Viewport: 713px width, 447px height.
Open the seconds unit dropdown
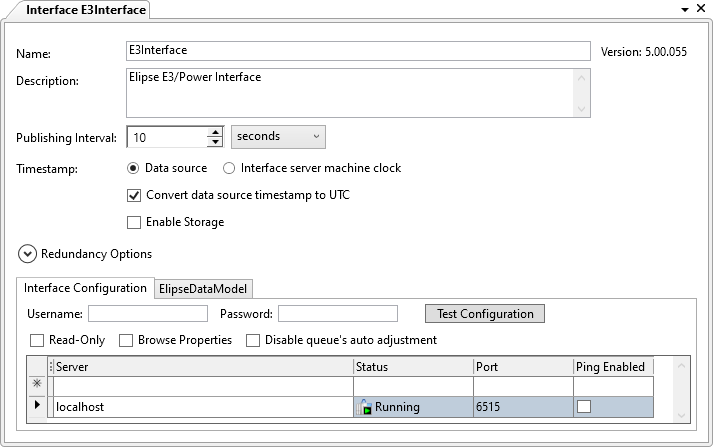point(278,137)
